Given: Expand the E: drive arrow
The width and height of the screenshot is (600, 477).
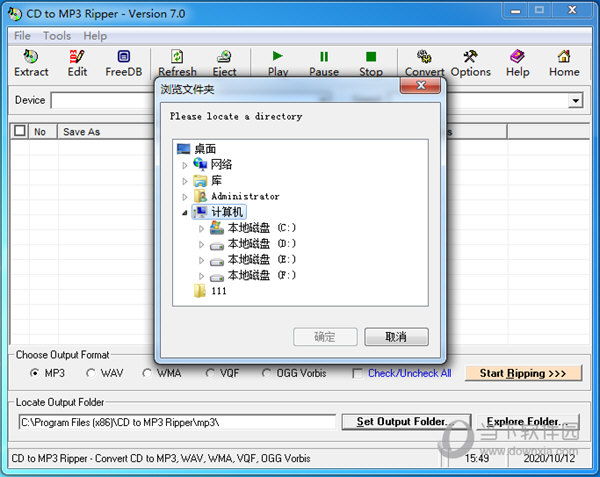Looking at the screenshot, I should click(x=201, y=260).
